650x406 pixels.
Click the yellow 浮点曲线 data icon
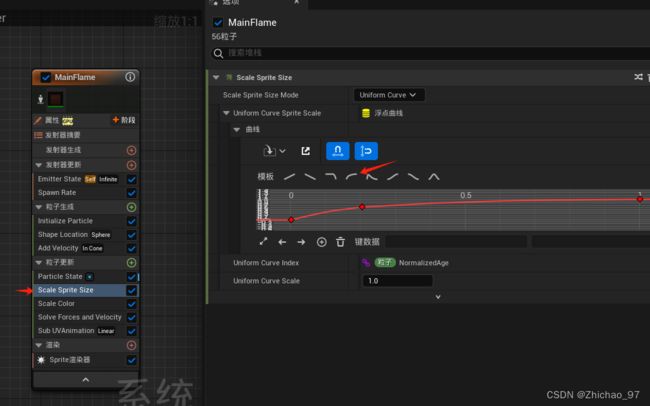click(x=366, y=113)
